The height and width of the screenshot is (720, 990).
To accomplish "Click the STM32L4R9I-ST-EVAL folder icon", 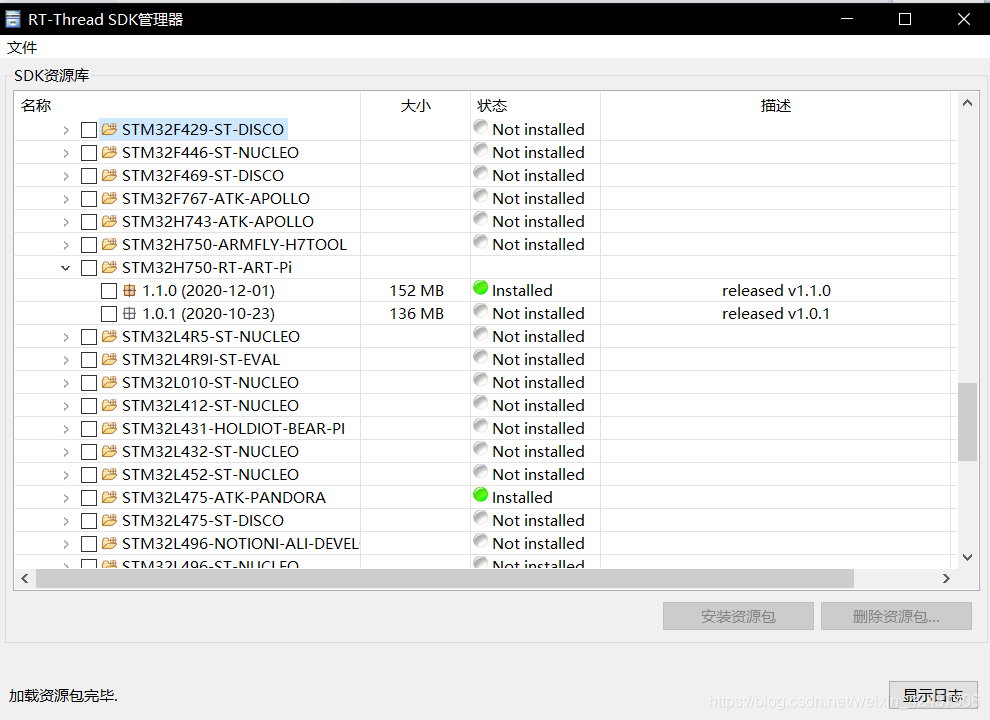I will tap(109, 359).
